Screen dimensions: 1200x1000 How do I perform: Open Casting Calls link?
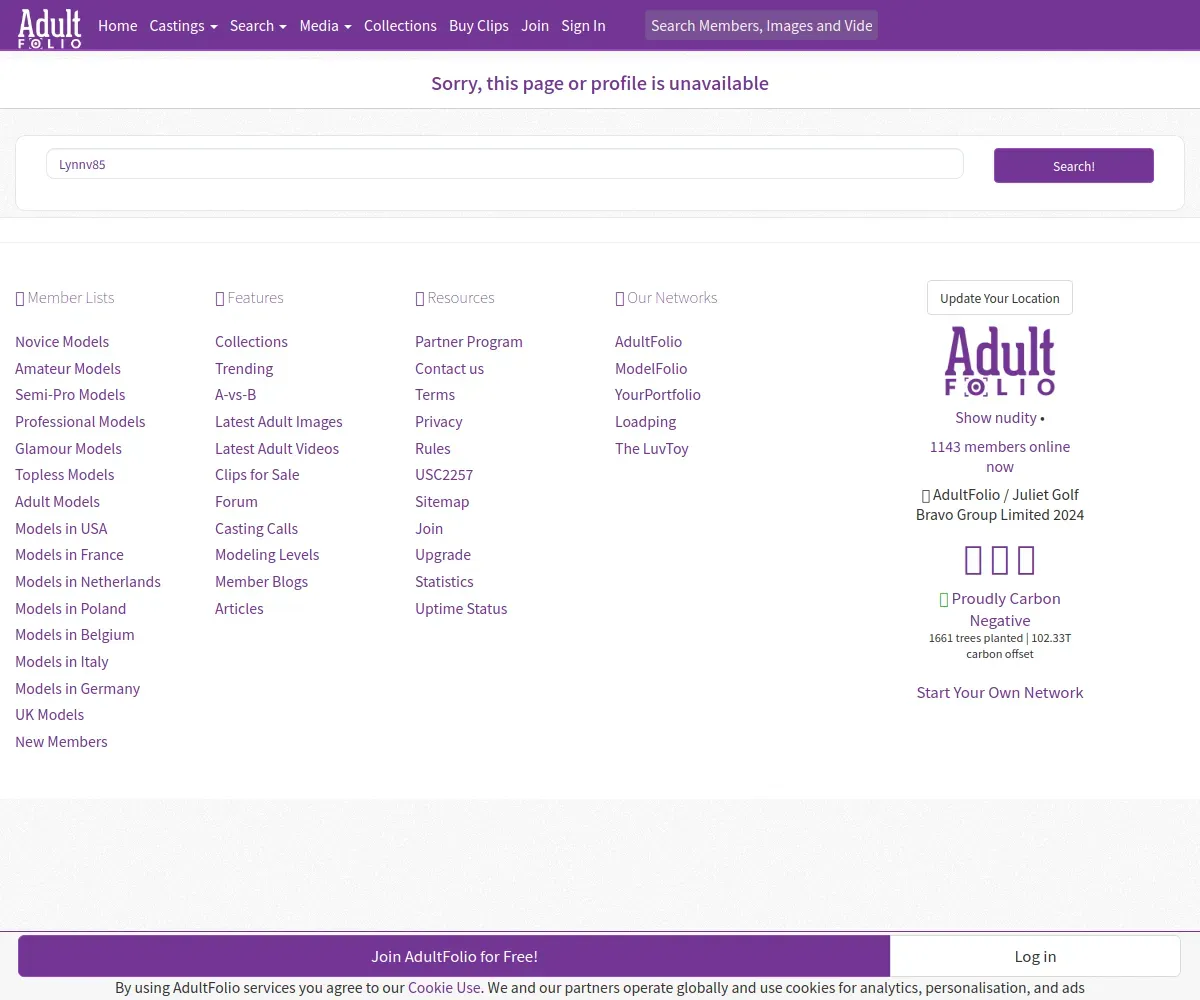(256, 528)
